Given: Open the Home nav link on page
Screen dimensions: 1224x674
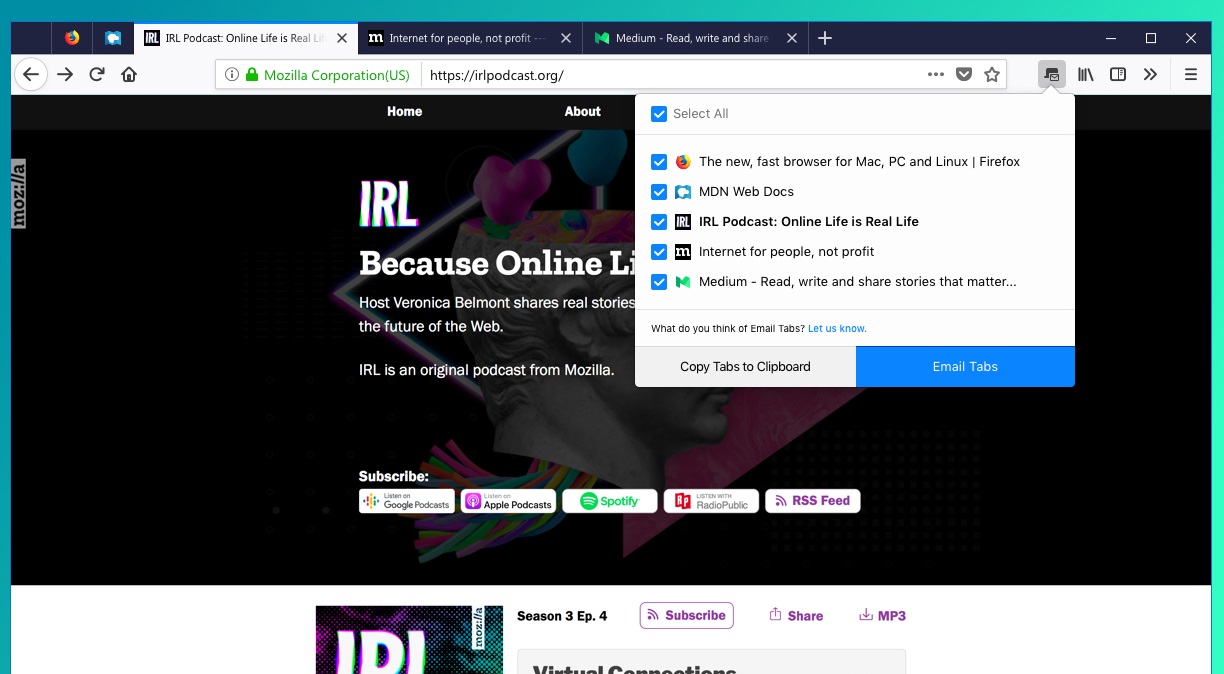Looking at the screenshot, I should (405, 112).
